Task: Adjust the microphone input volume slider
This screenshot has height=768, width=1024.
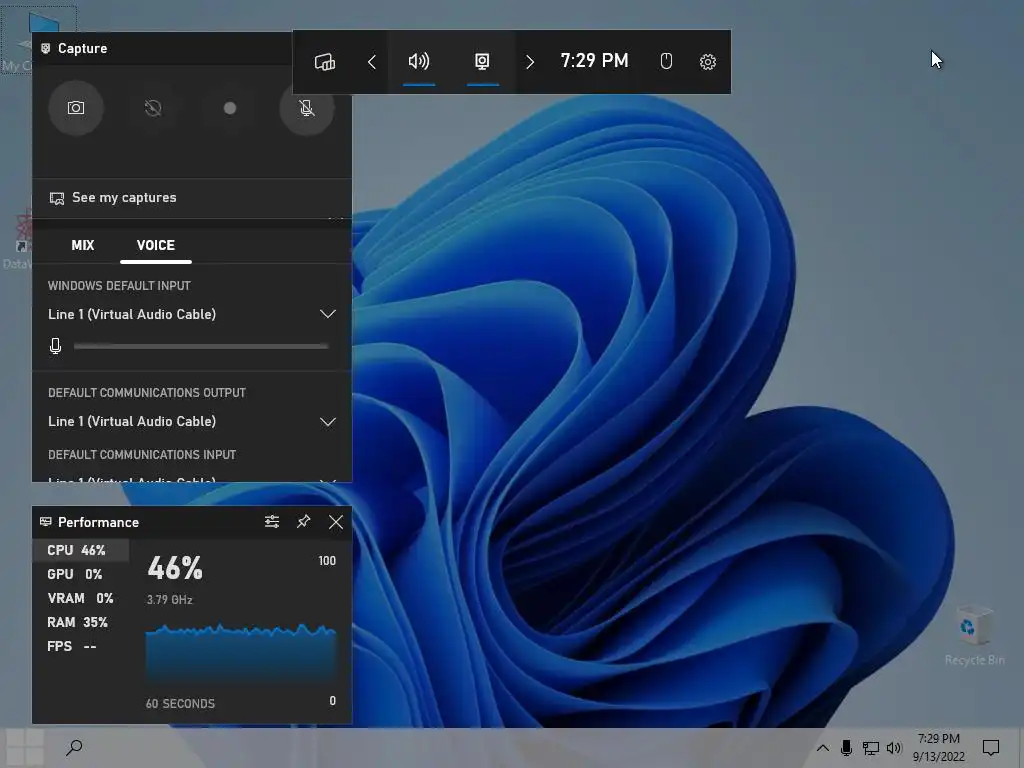Action: 201,346
